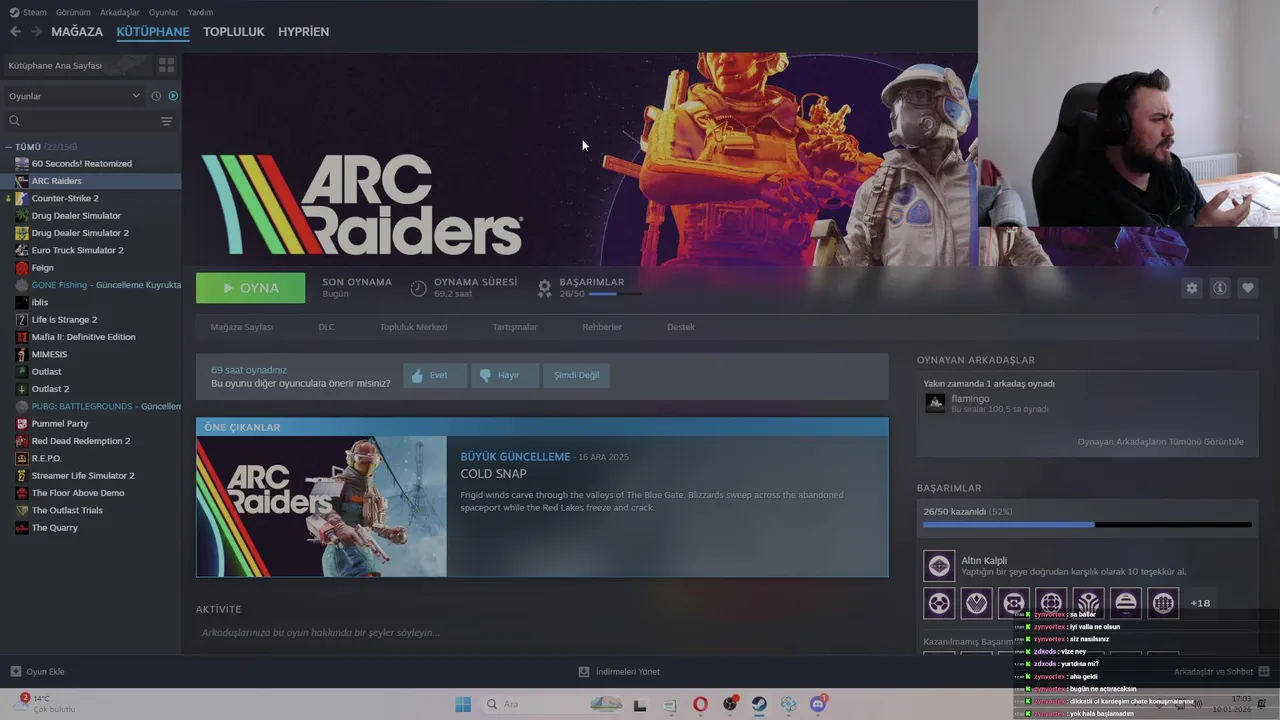The height and width of the screenshot is (720, 1280).
Task: Open the Oyunlar menu in menu bar
Action: tap(163, 12)
